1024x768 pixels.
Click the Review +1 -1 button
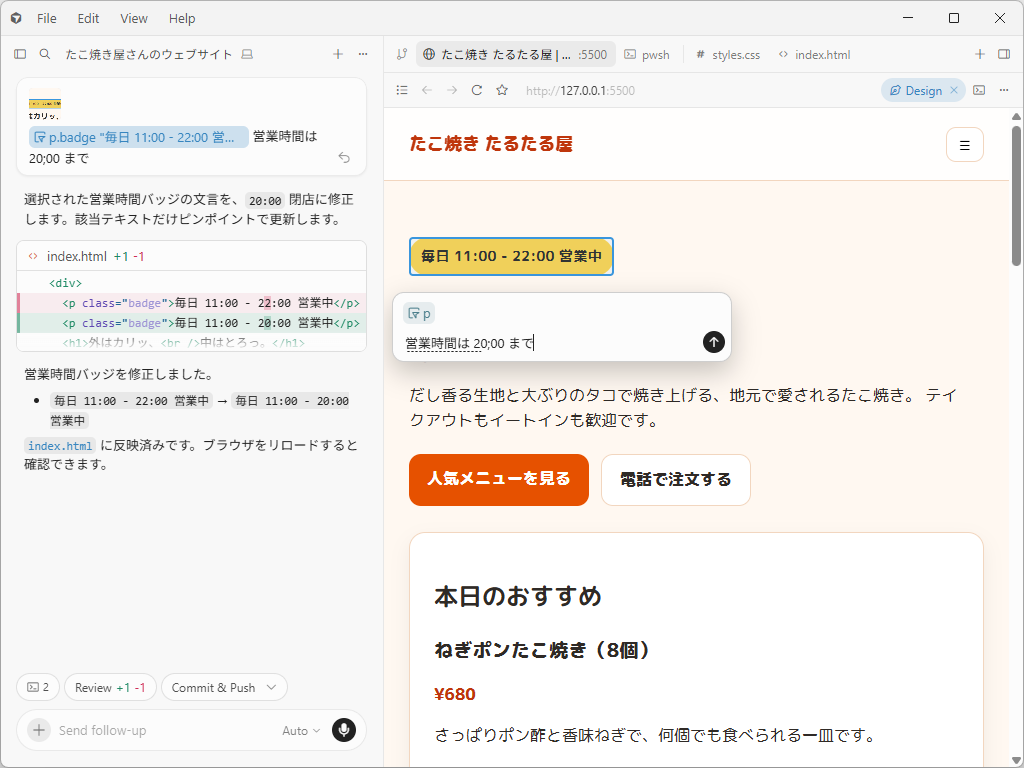(110, 687)
